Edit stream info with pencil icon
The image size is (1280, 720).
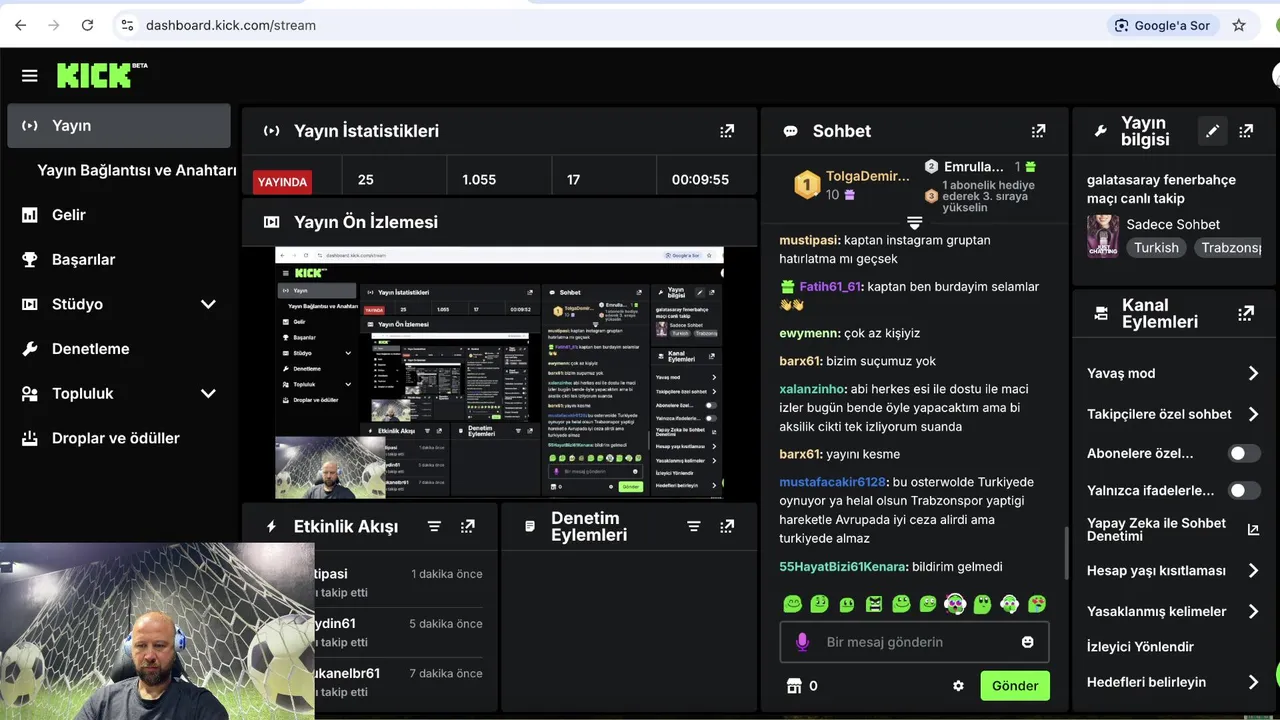pos(1212,131)
